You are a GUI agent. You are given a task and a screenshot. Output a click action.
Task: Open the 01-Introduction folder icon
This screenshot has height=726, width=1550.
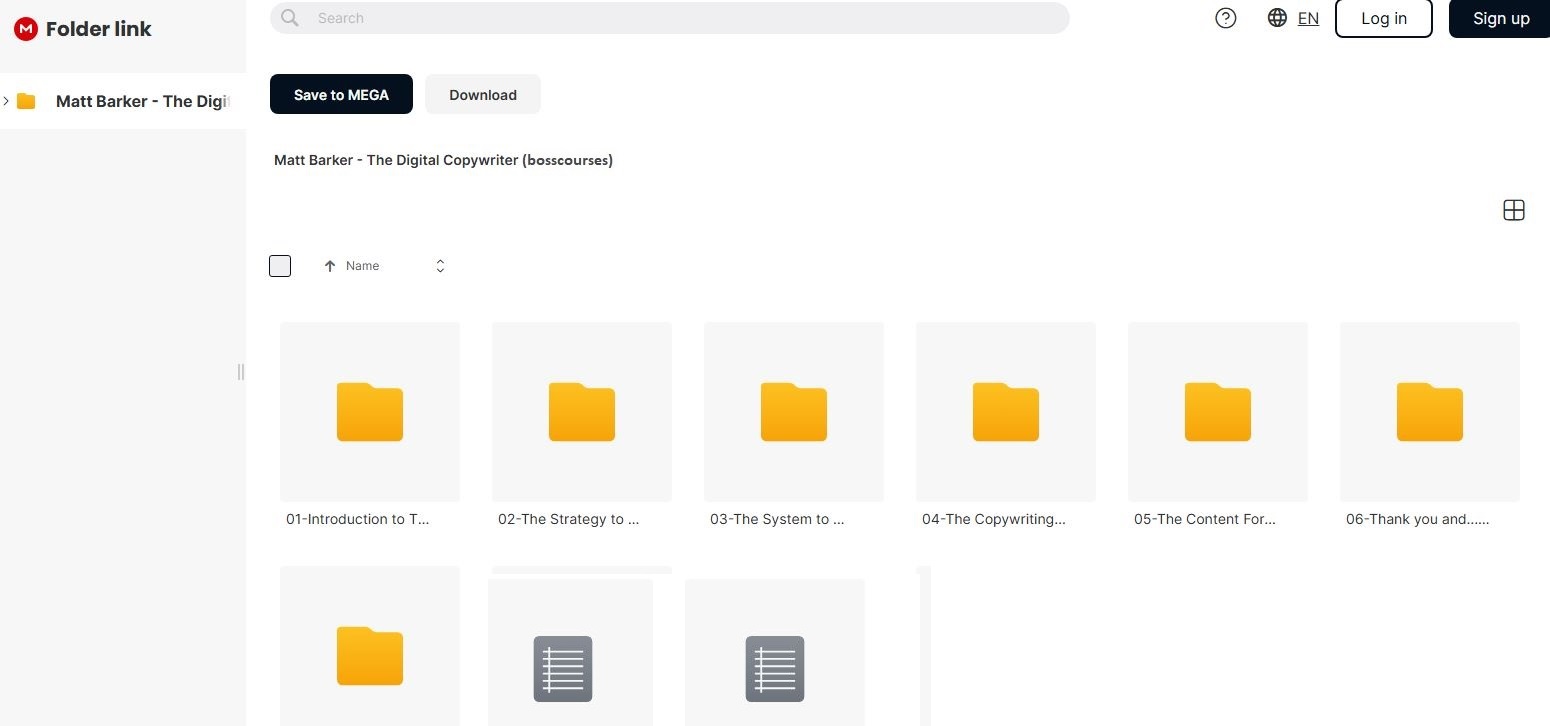click(370, 411)
